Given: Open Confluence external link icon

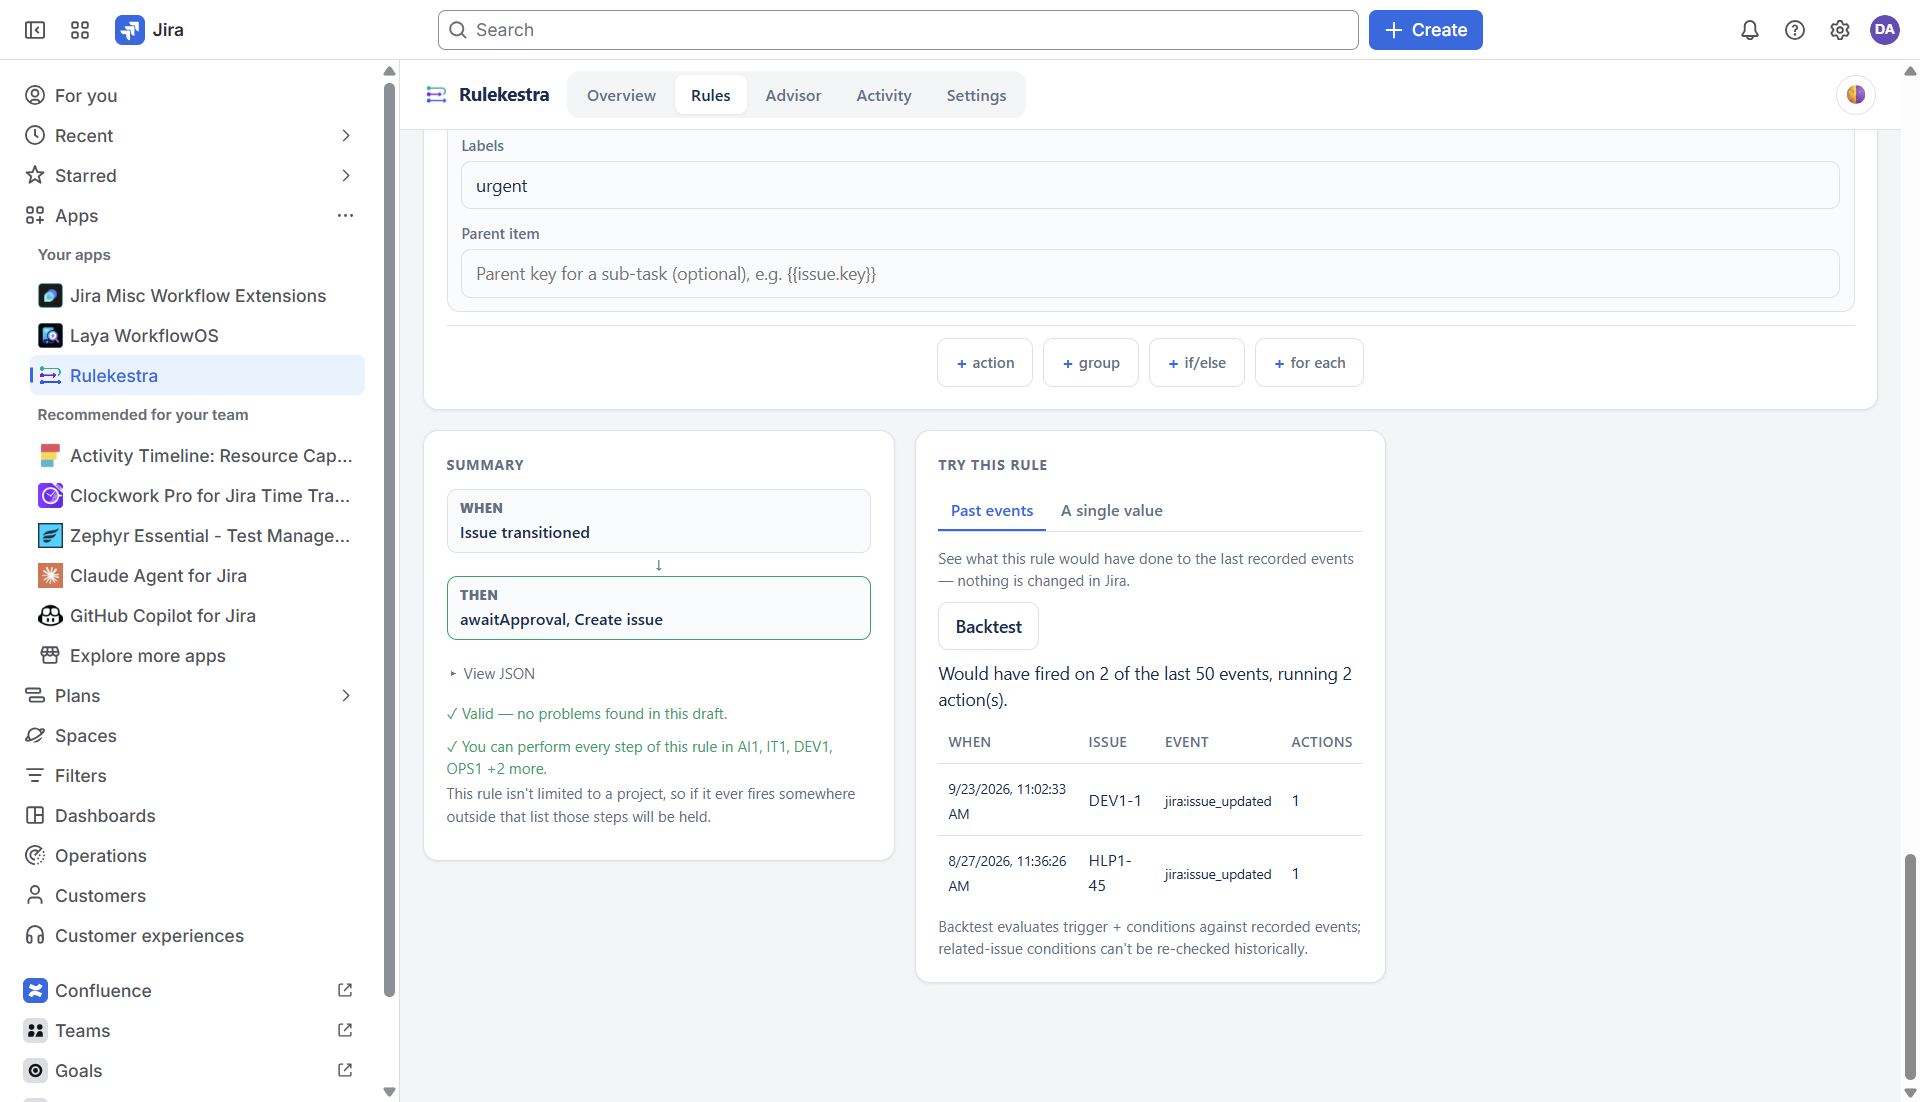Looking at the screenshot, I should (345, 990).
